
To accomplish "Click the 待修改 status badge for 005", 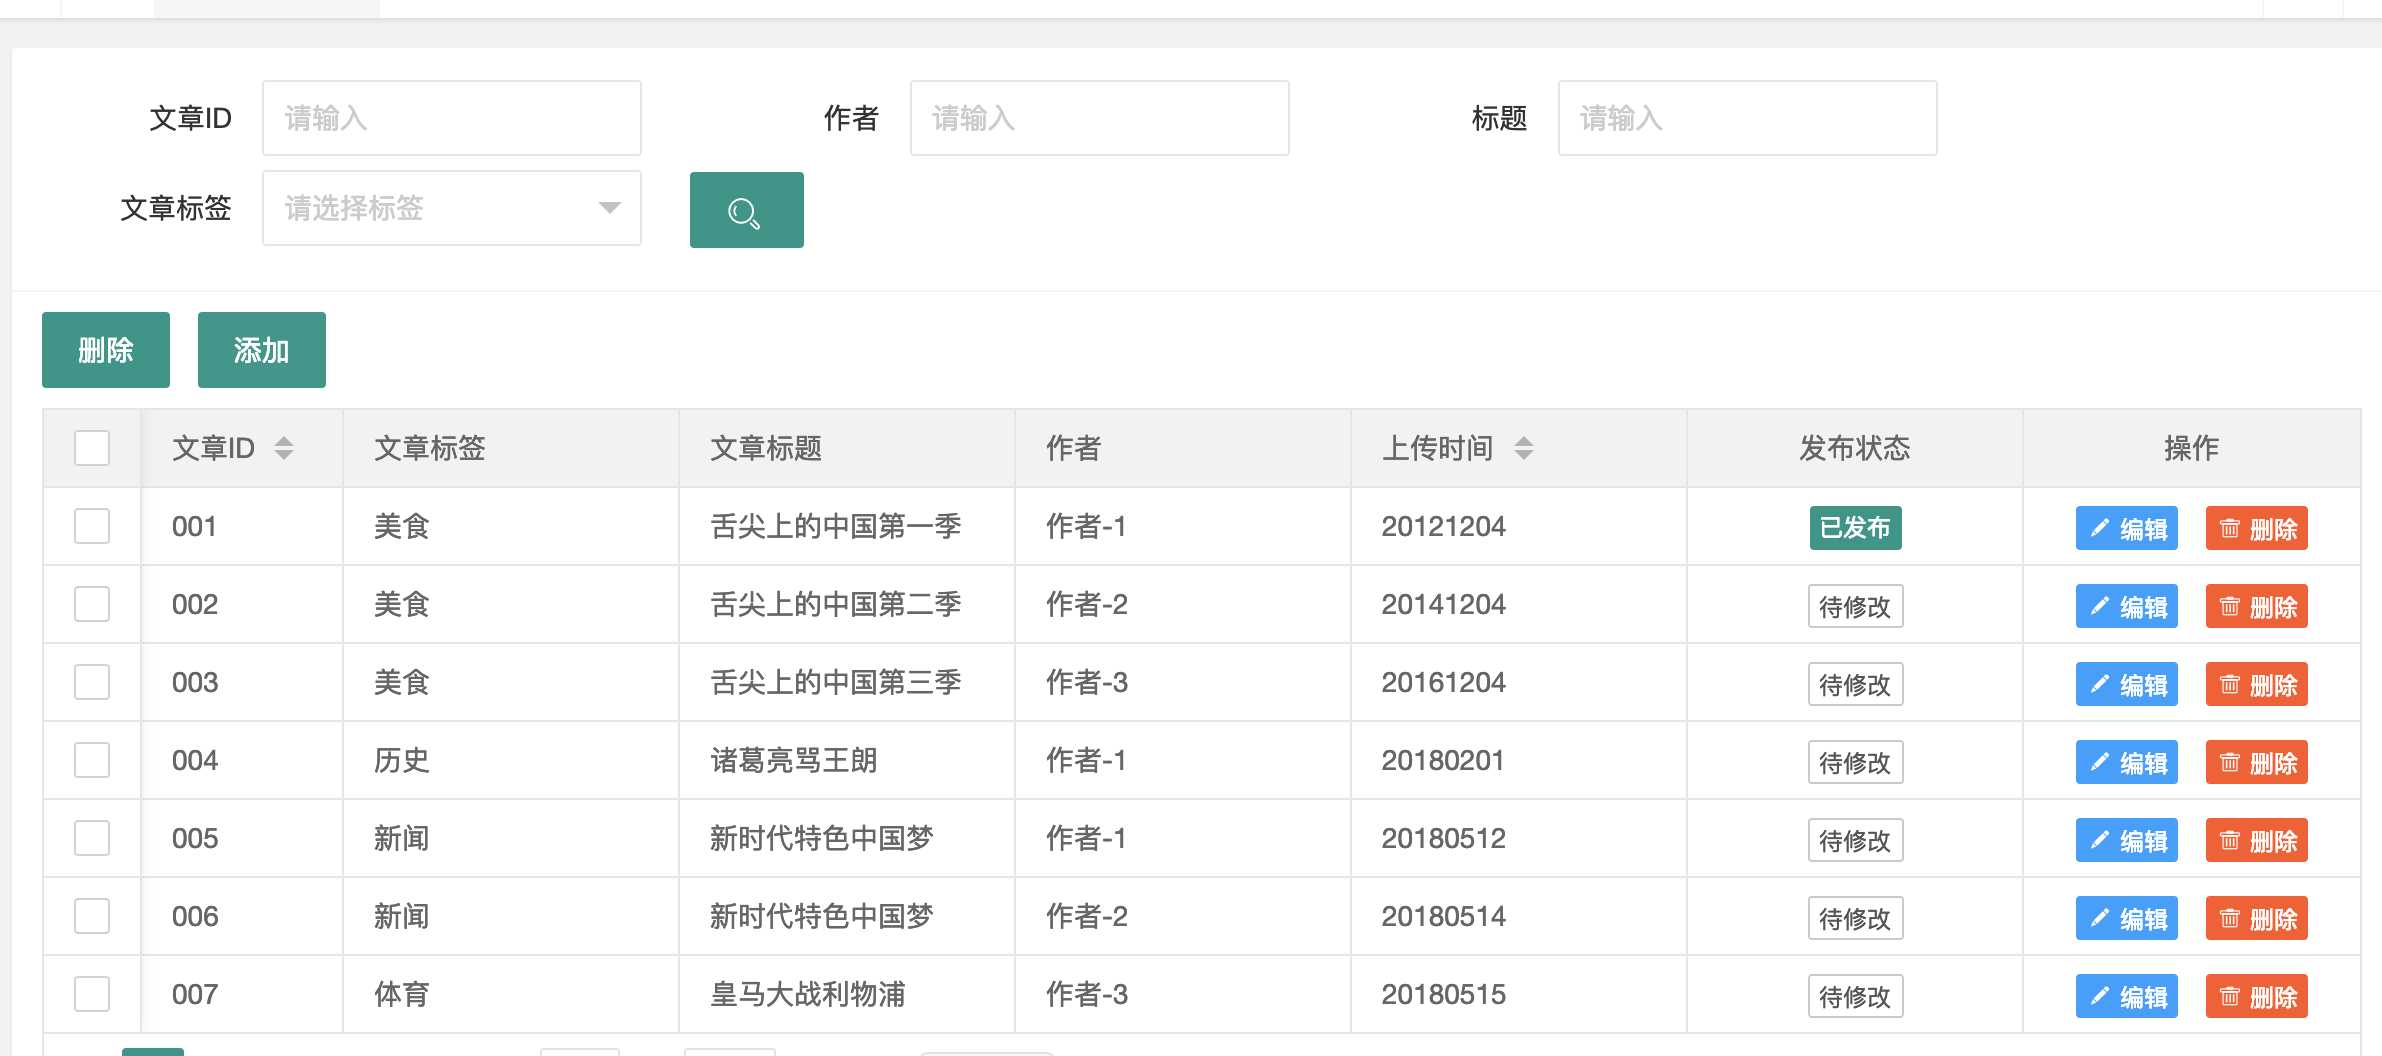I will 1855,840.
